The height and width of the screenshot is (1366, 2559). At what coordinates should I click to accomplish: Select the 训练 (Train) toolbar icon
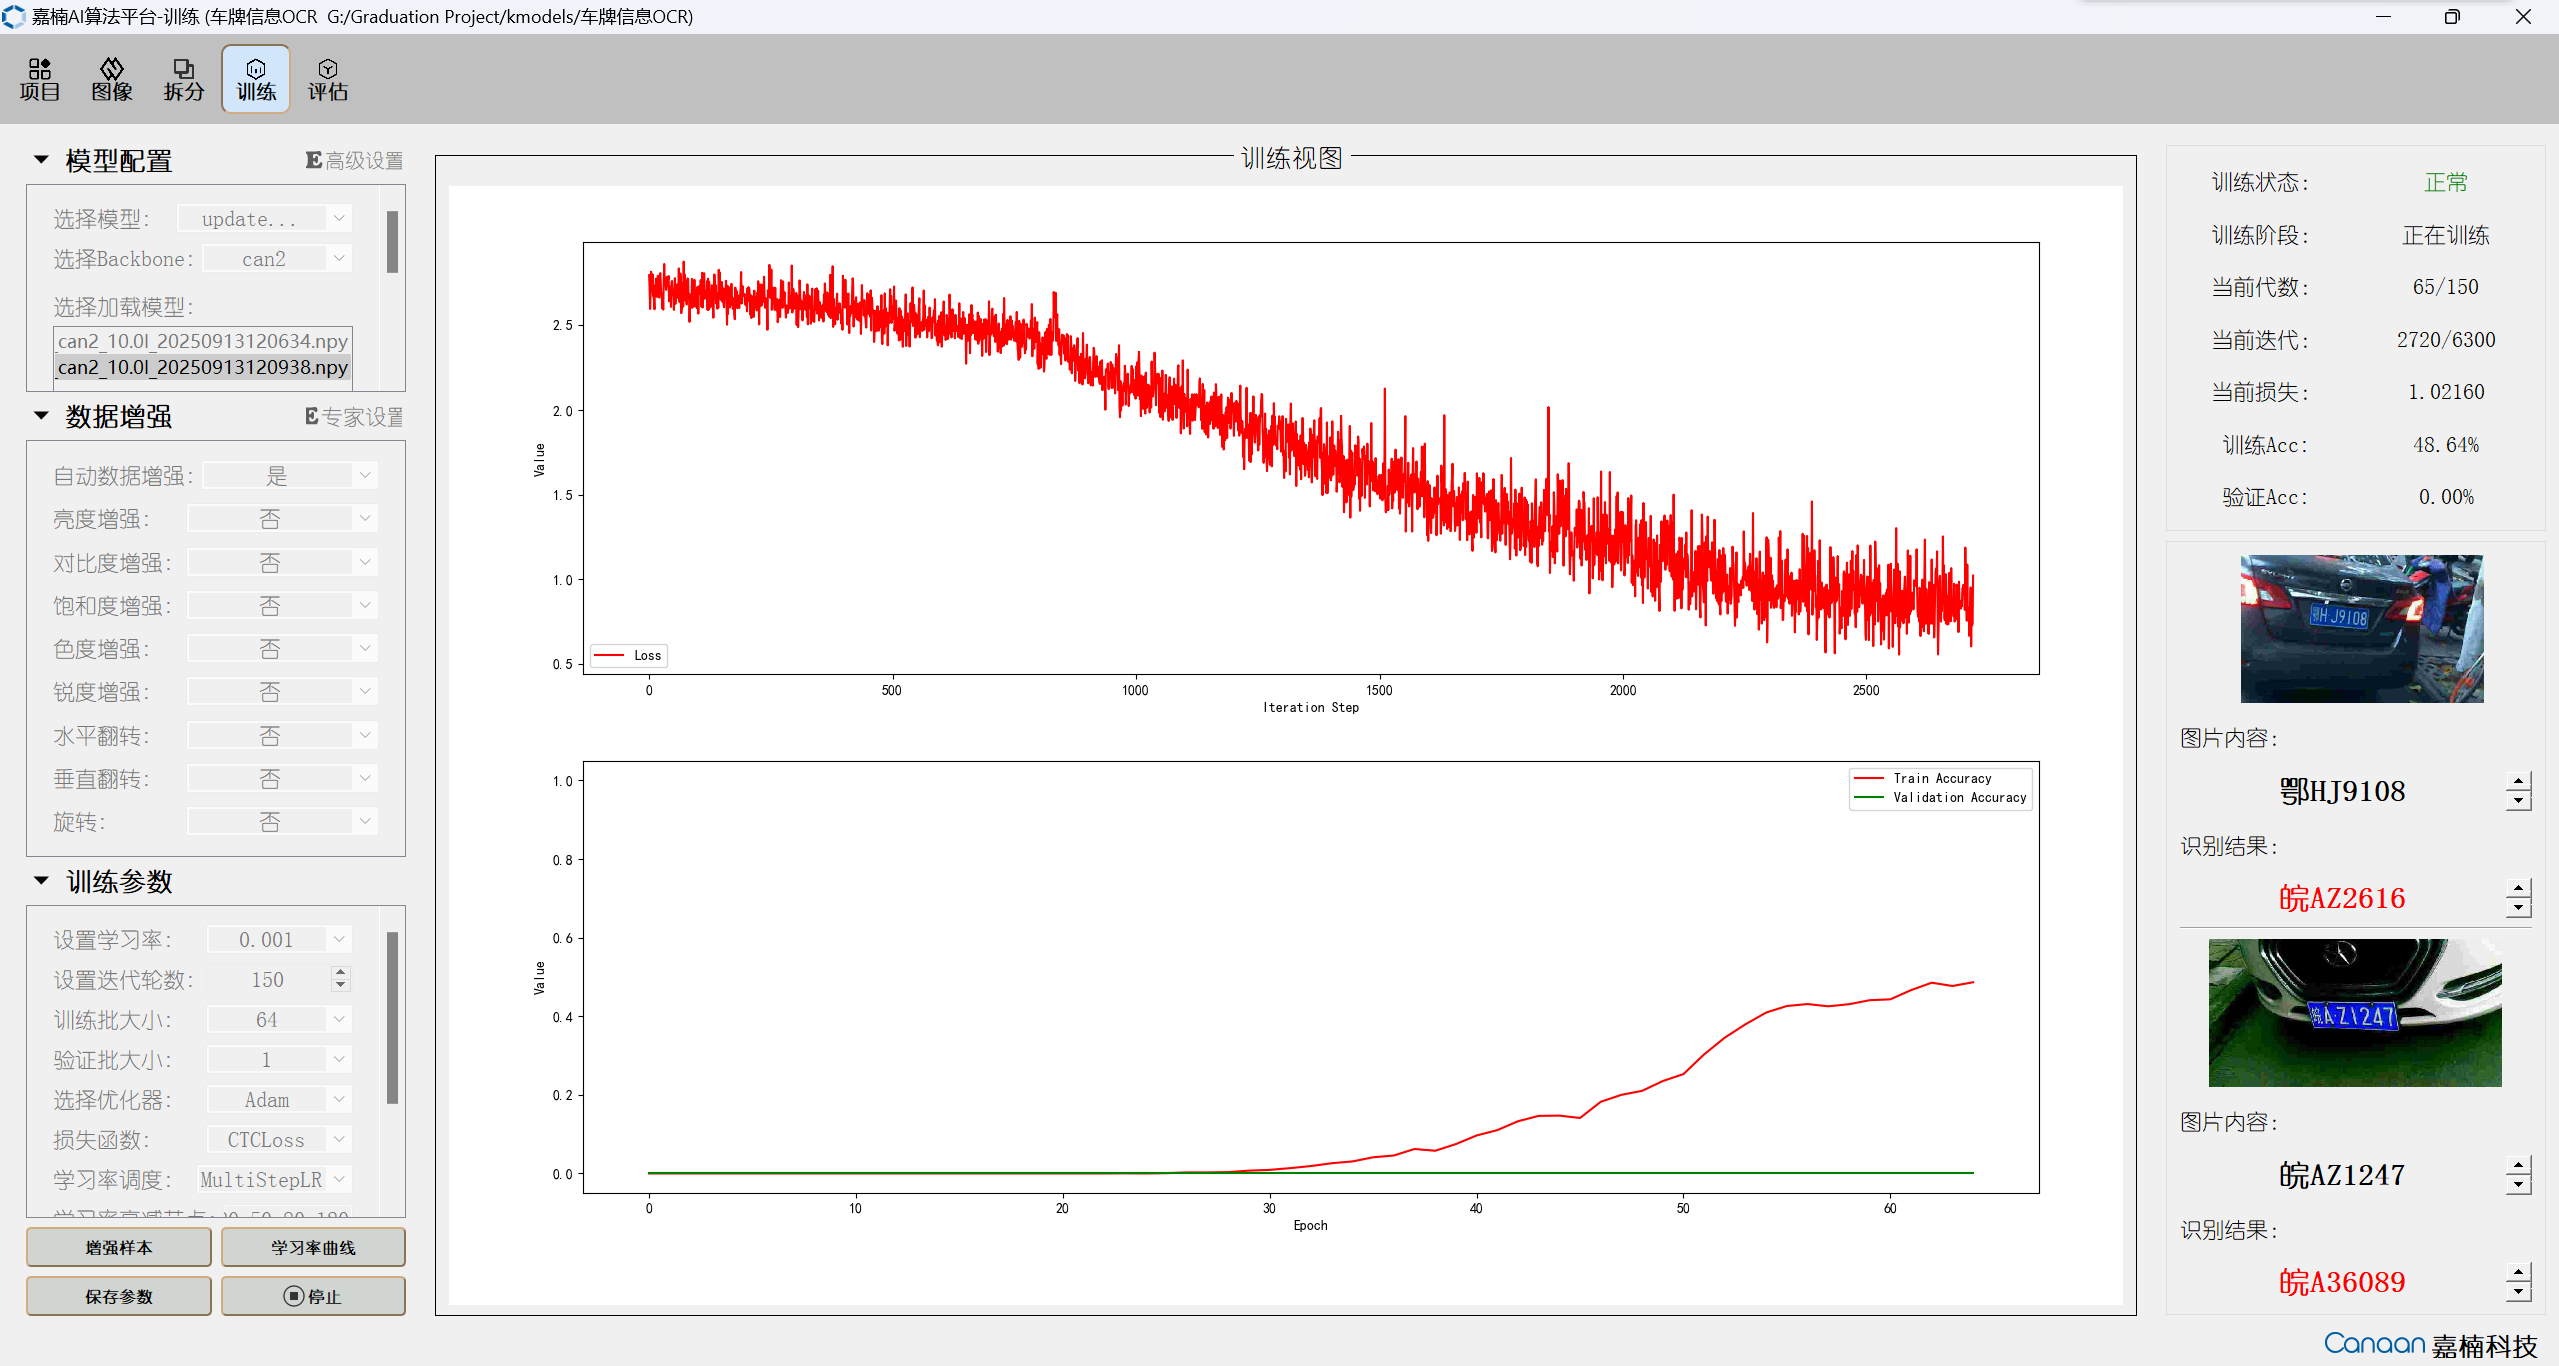coord(256,79)
